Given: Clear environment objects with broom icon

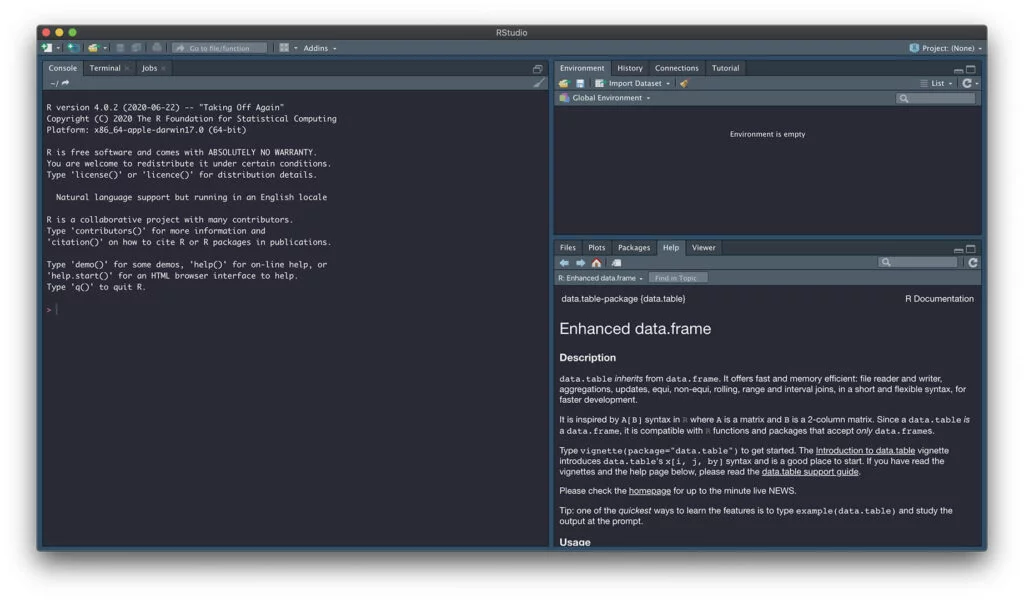Looking at the screenshot, I should pyautogui.click(x=684, y=84).
